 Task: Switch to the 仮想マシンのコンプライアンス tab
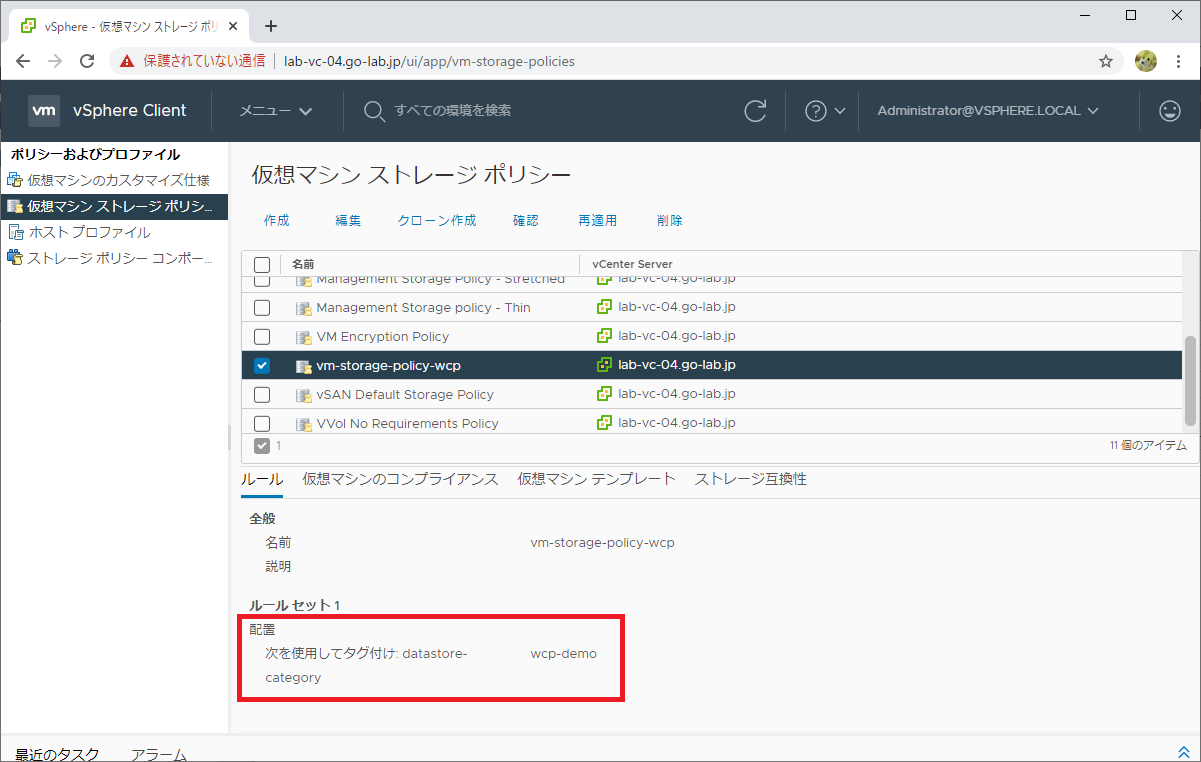pyautogui.click(x=400, y=479)
